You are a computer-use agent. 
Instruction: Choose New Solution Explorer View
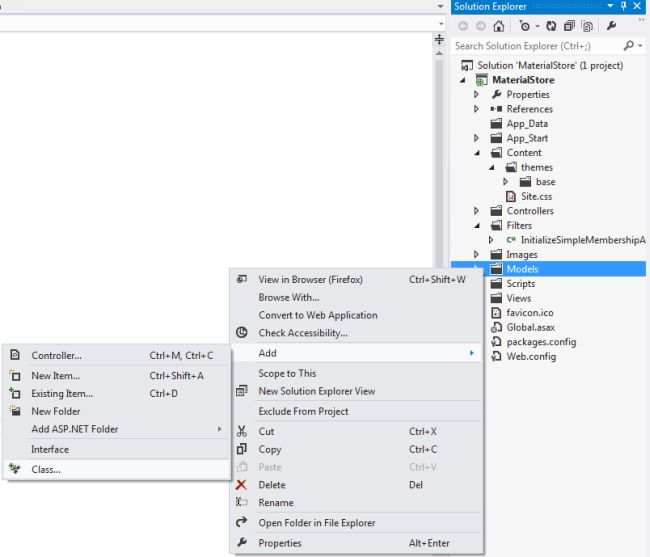pyautogui.click(x=357, y=391)
